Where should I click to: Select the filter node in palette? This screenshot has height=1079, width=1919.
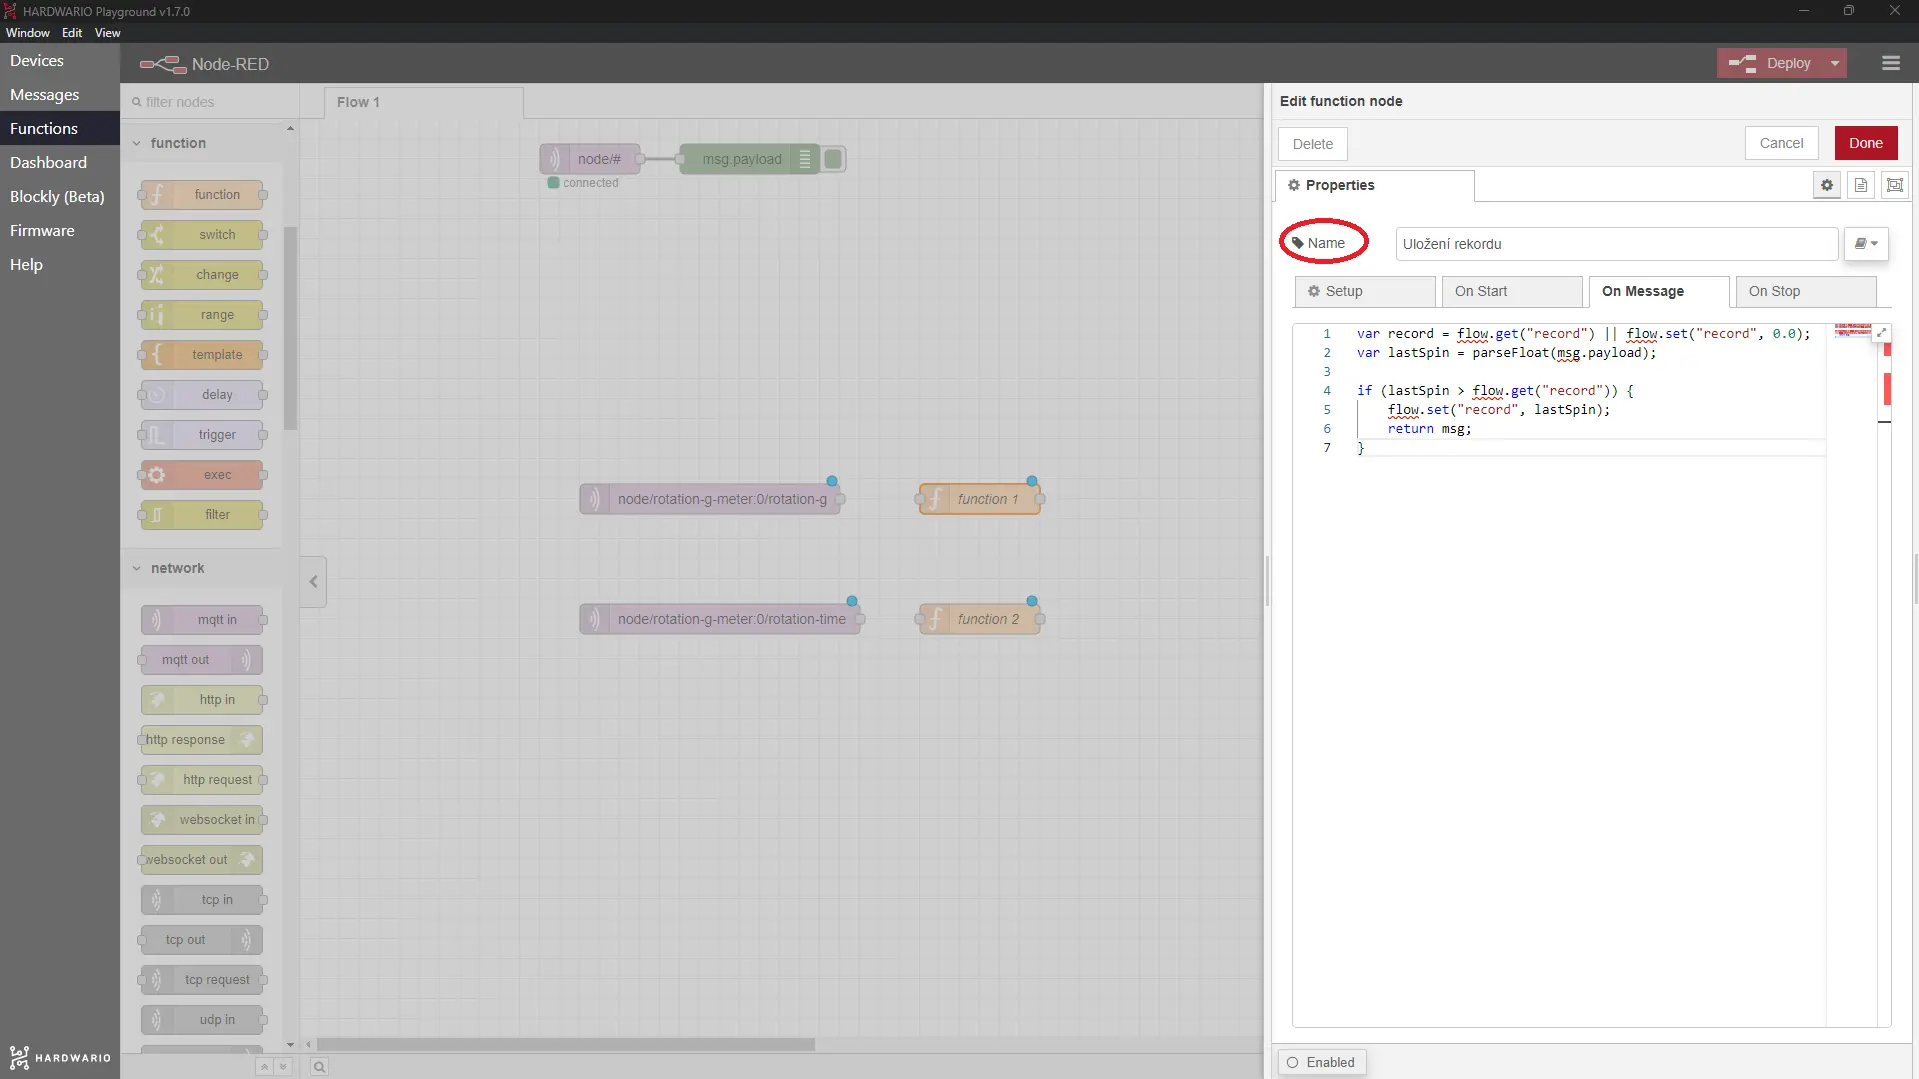pyautogui.click(x=202, y=515)
